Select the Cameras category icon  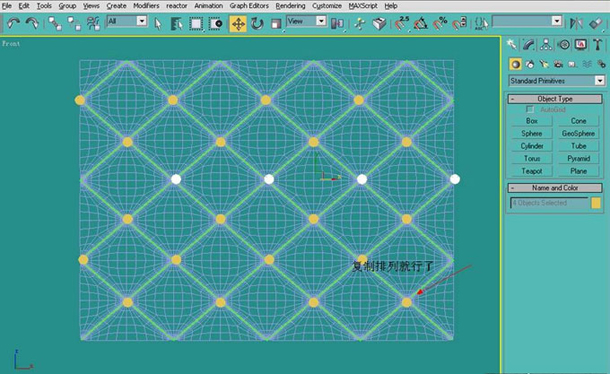(559, 64)
